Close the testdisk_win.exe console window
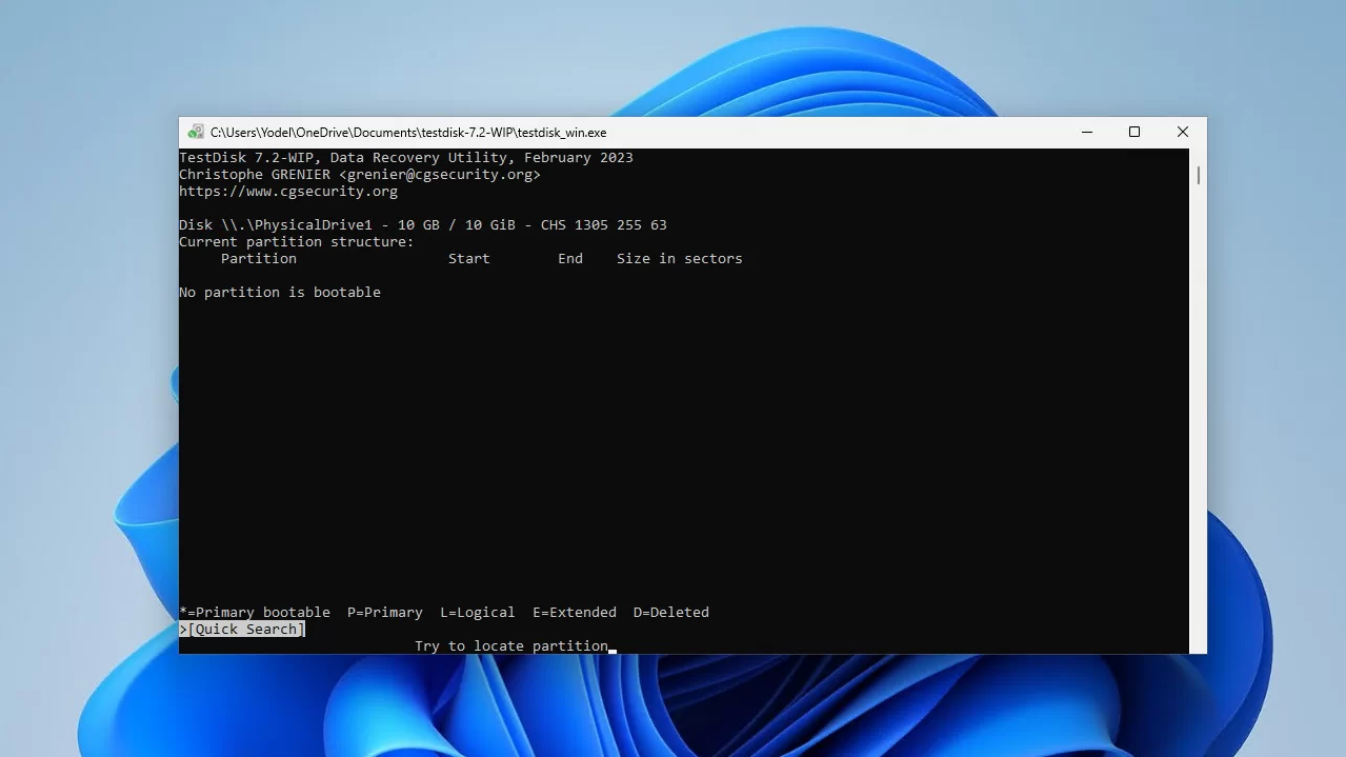The image size is (1346, 757). point(1182,132)
